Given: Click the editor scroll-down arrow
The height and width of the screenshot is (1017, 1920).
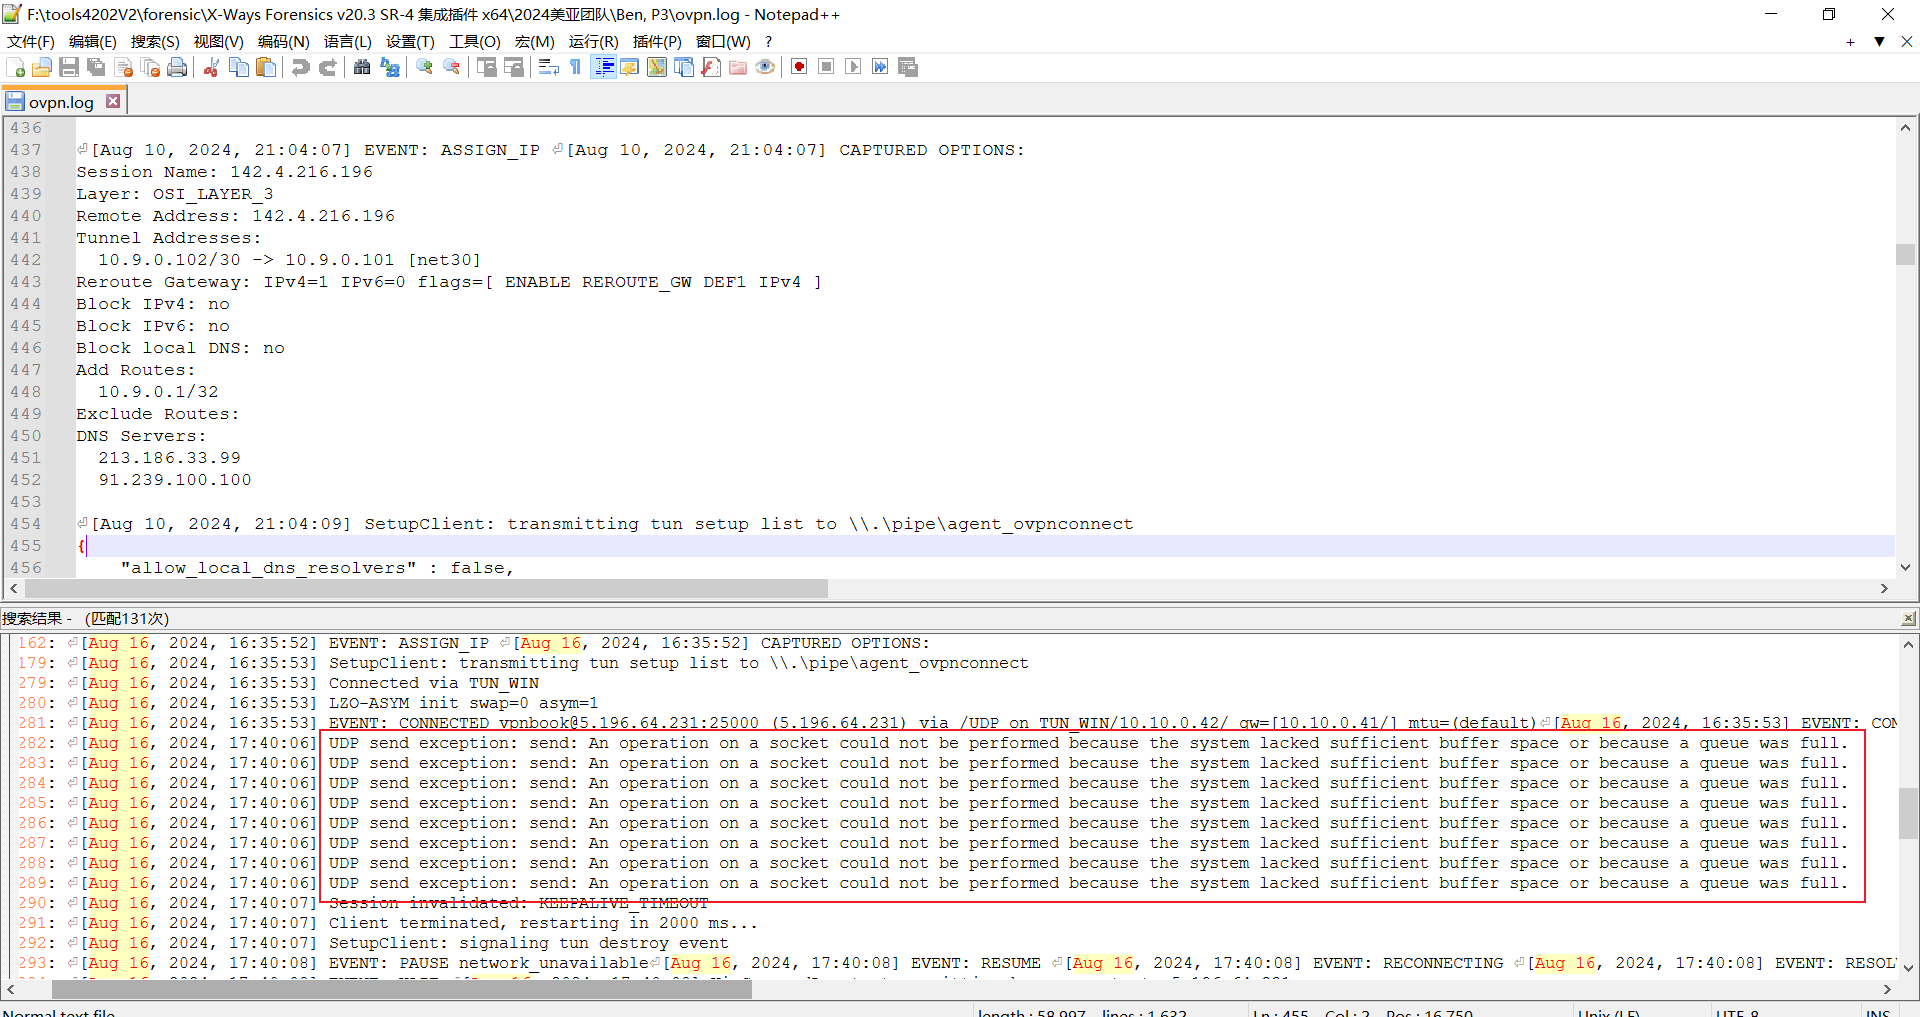Looking at the screenshot, I should 1905,567.
